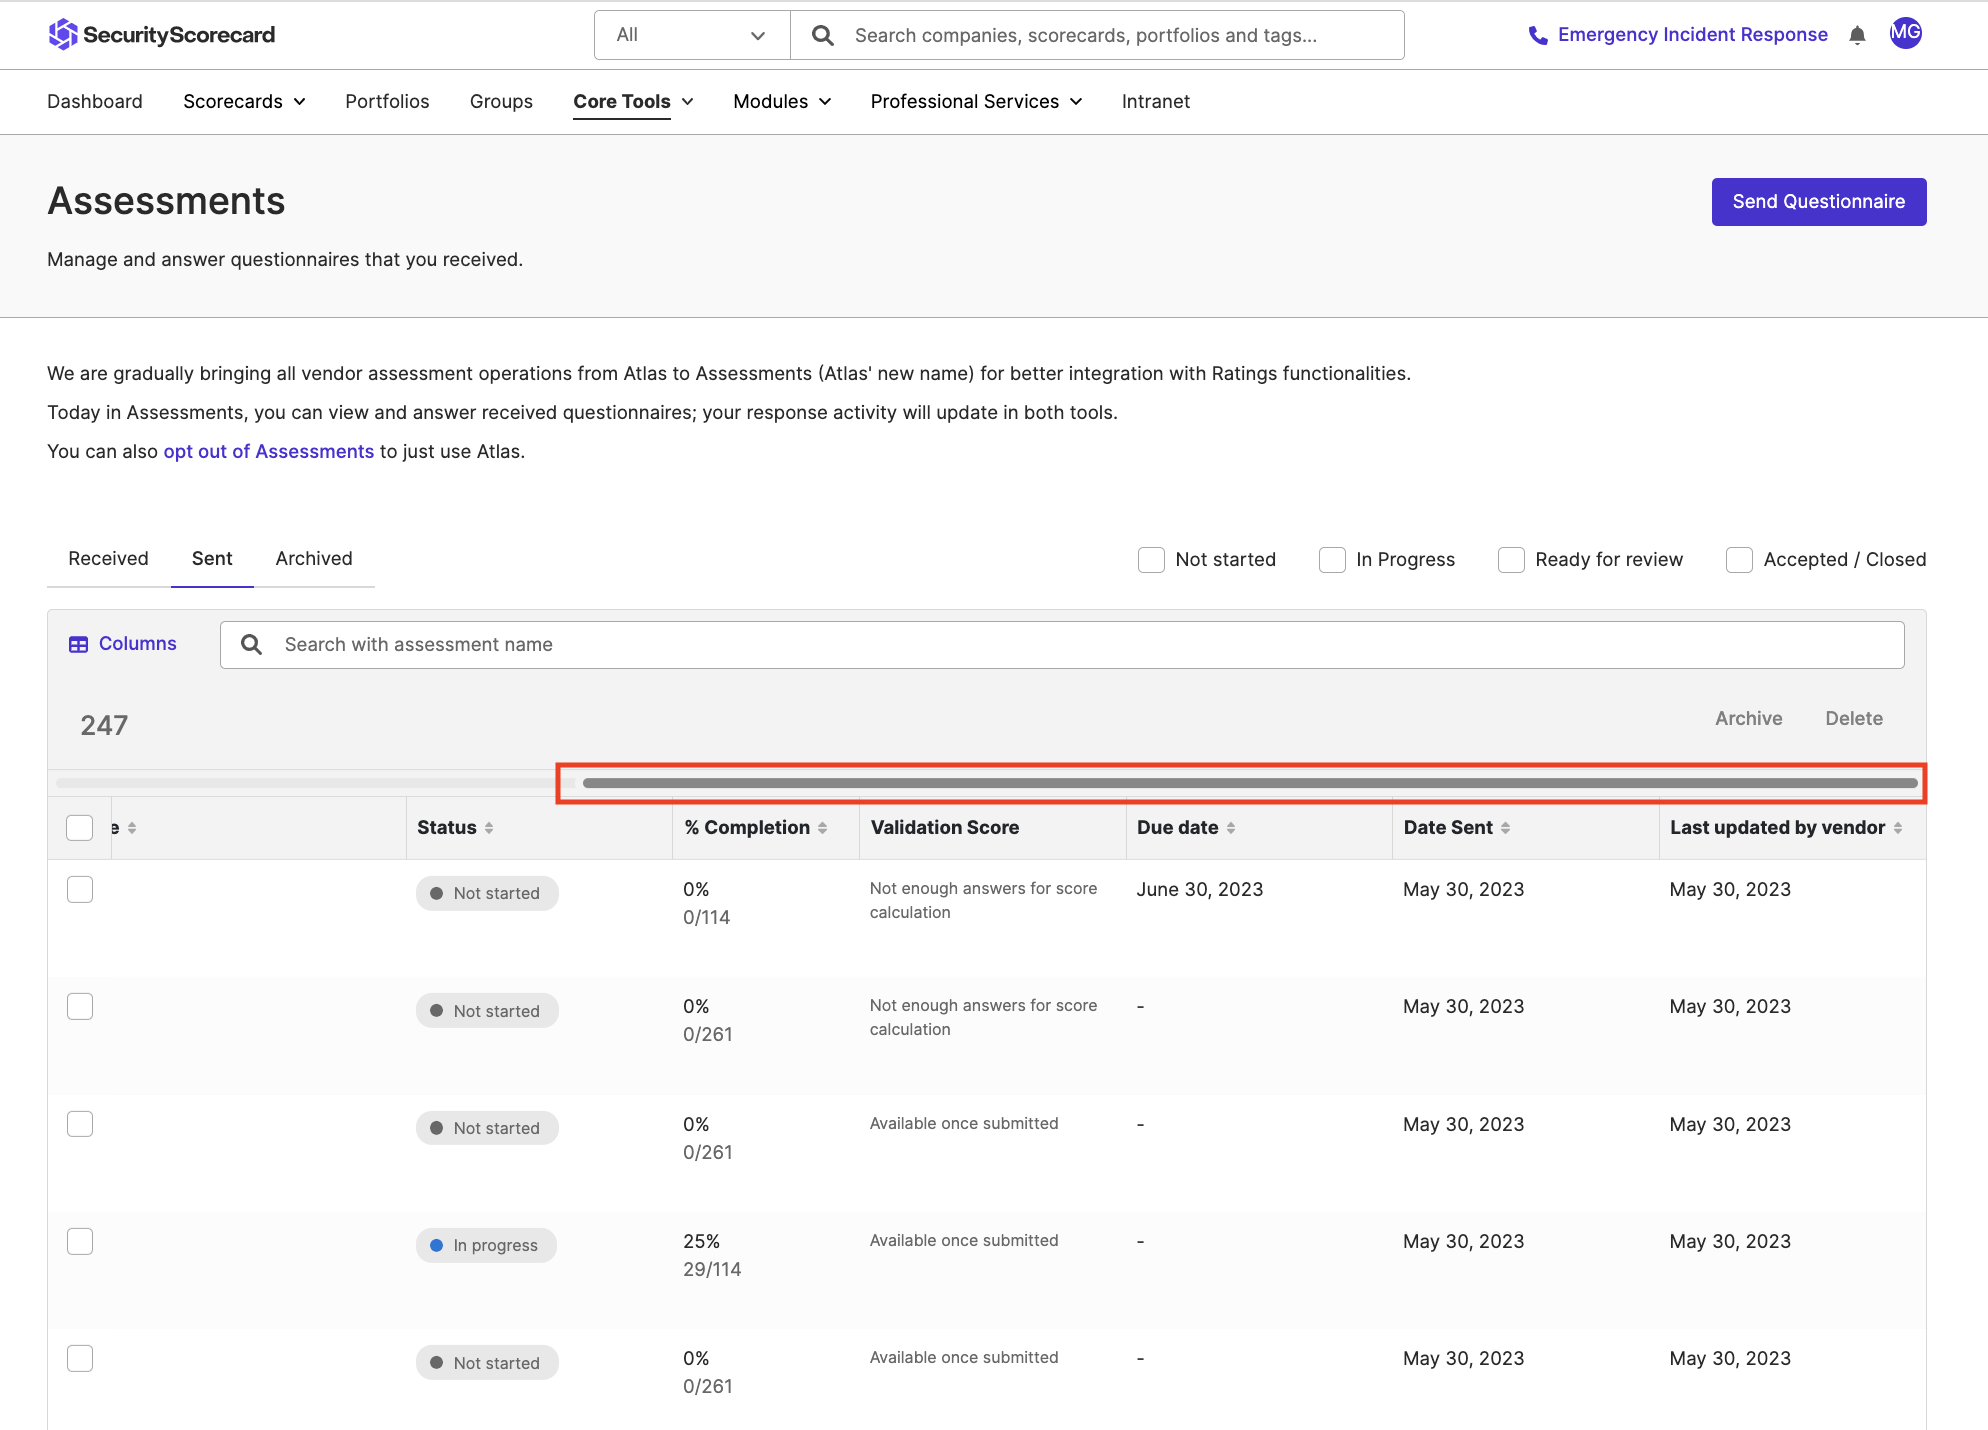Click the SecurityScorecard logo
The height and width of the screenshot is (1430, 1988).
(x=160, y=34)
